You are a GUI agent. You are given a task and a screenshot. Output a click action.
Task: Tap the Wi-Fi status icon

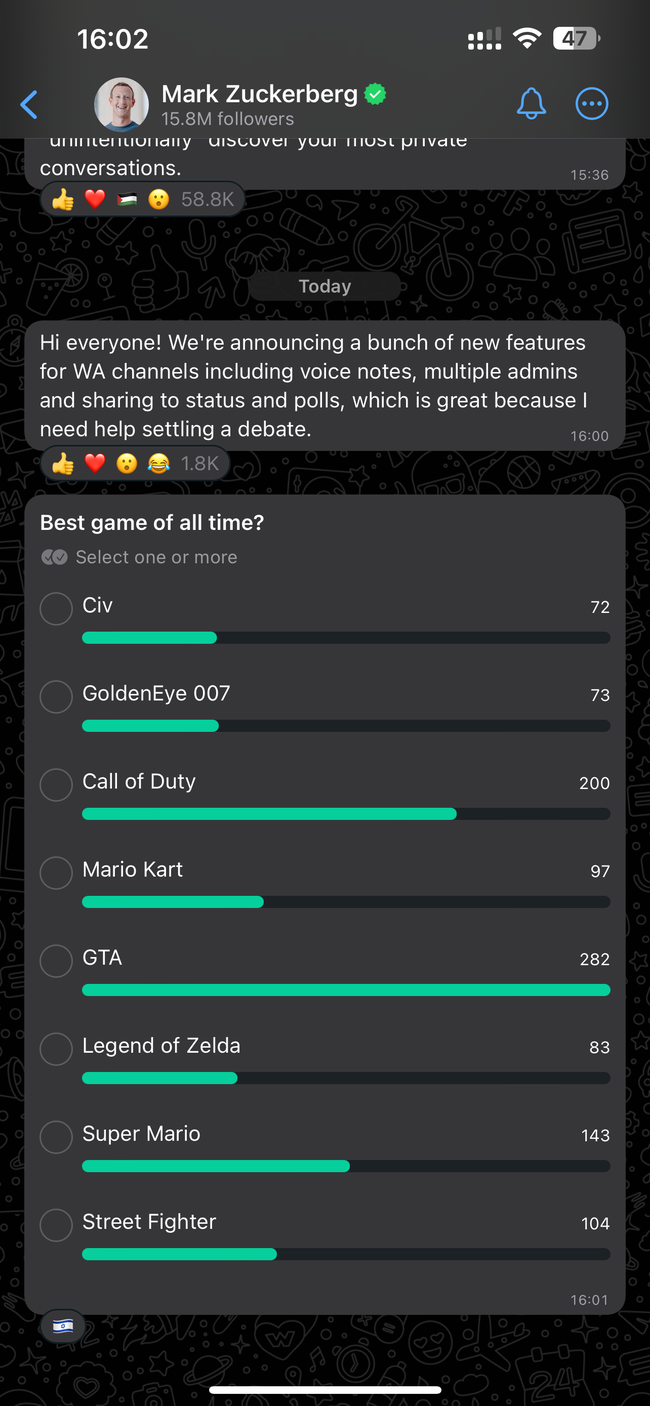pyautogui.click(x=526, y=39)
